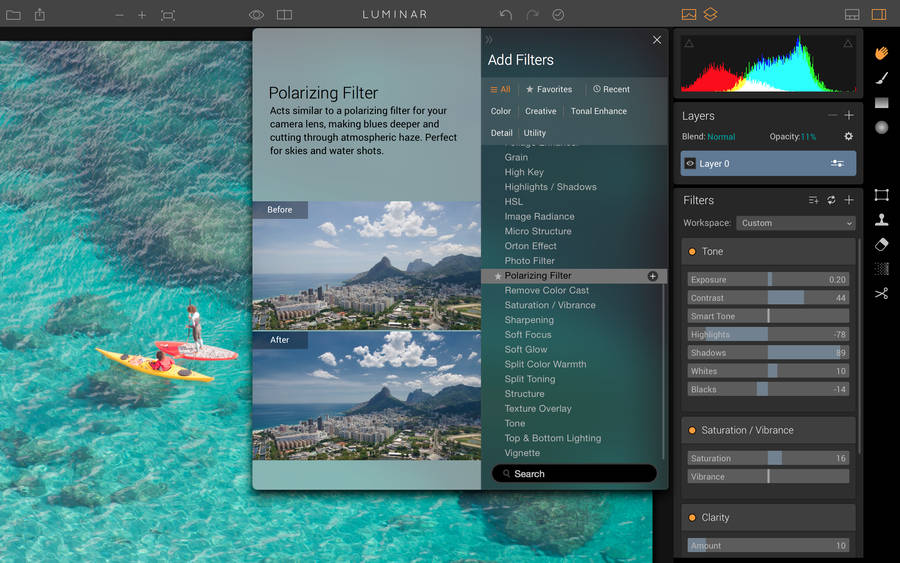This screenshot has height=563, width=900.
Task: Open Layer 0 adjustments sliders icon
Action: pos(837,164)
